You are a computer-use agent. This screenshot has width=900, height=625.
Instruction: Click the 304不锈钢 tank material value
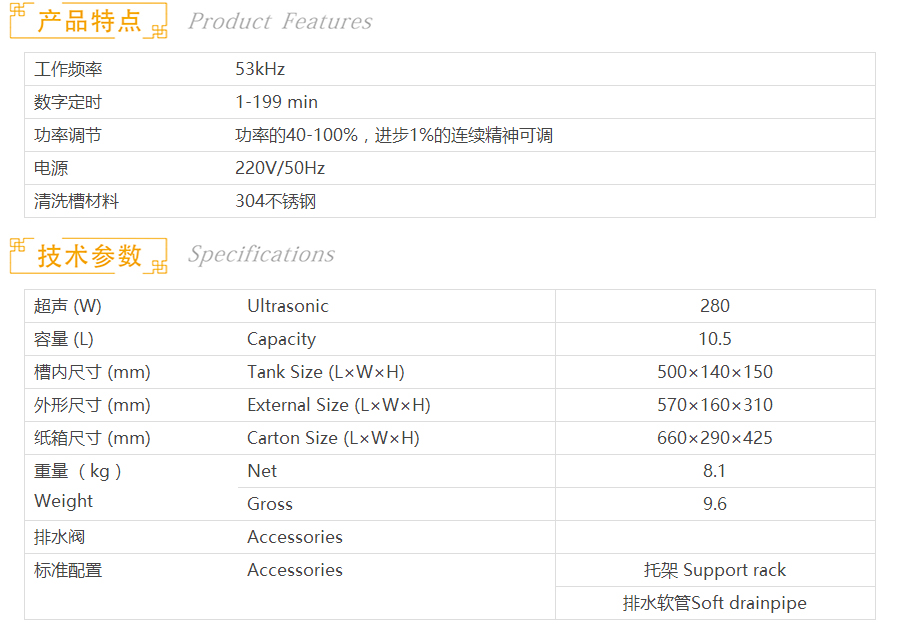(x=276, y=201)
